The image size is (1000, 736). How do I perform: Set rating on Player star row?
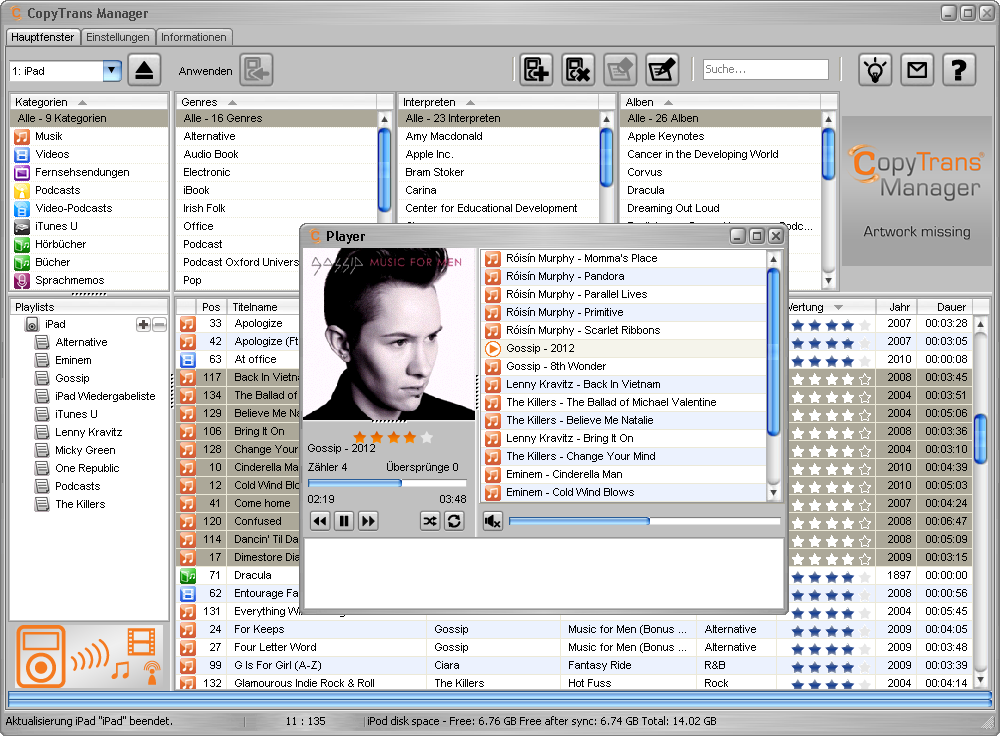coord(393,437)
